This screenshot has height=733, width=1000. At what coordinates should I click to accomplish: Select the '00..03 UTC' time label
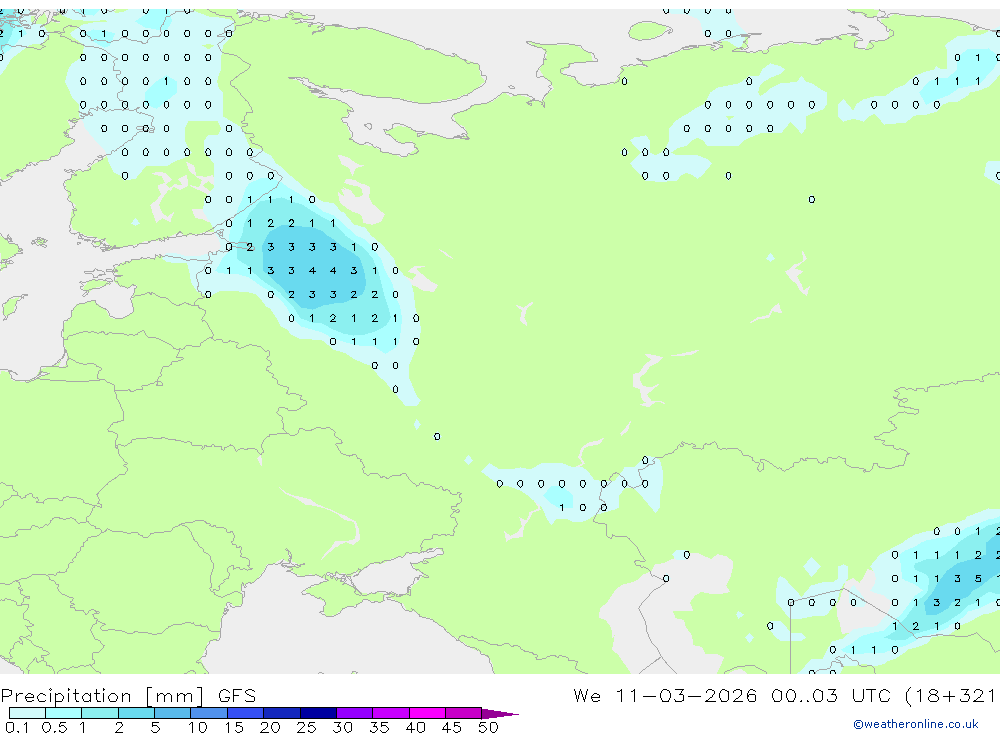pyautogui.click(x=830, y=695)
